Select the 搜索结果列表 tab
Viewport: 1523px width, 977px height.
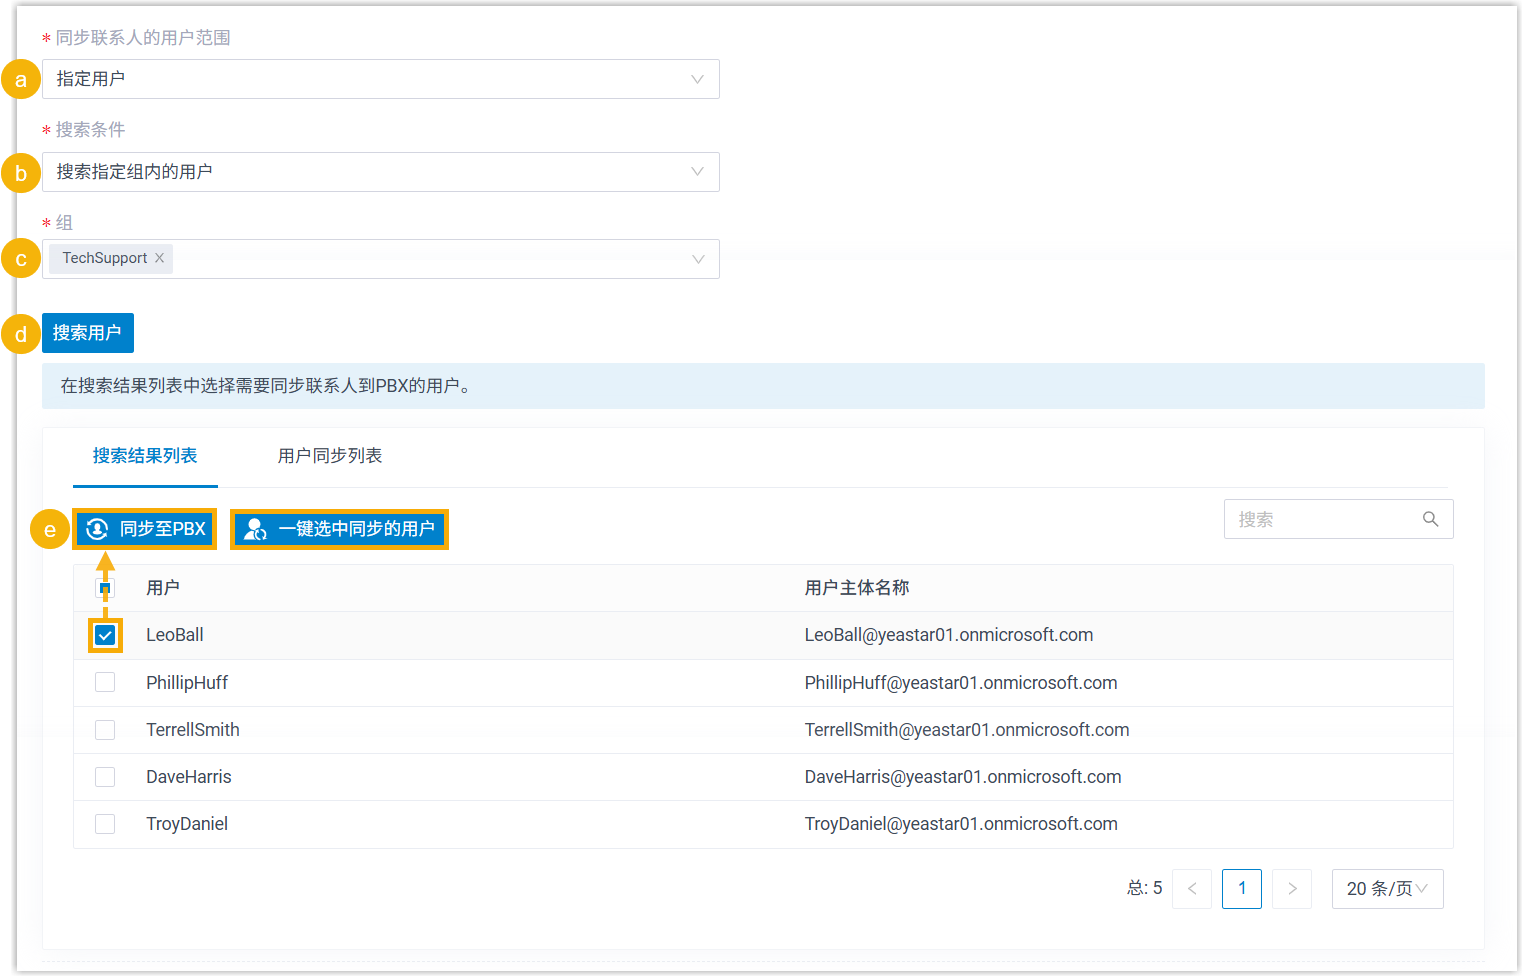[145, 456]
